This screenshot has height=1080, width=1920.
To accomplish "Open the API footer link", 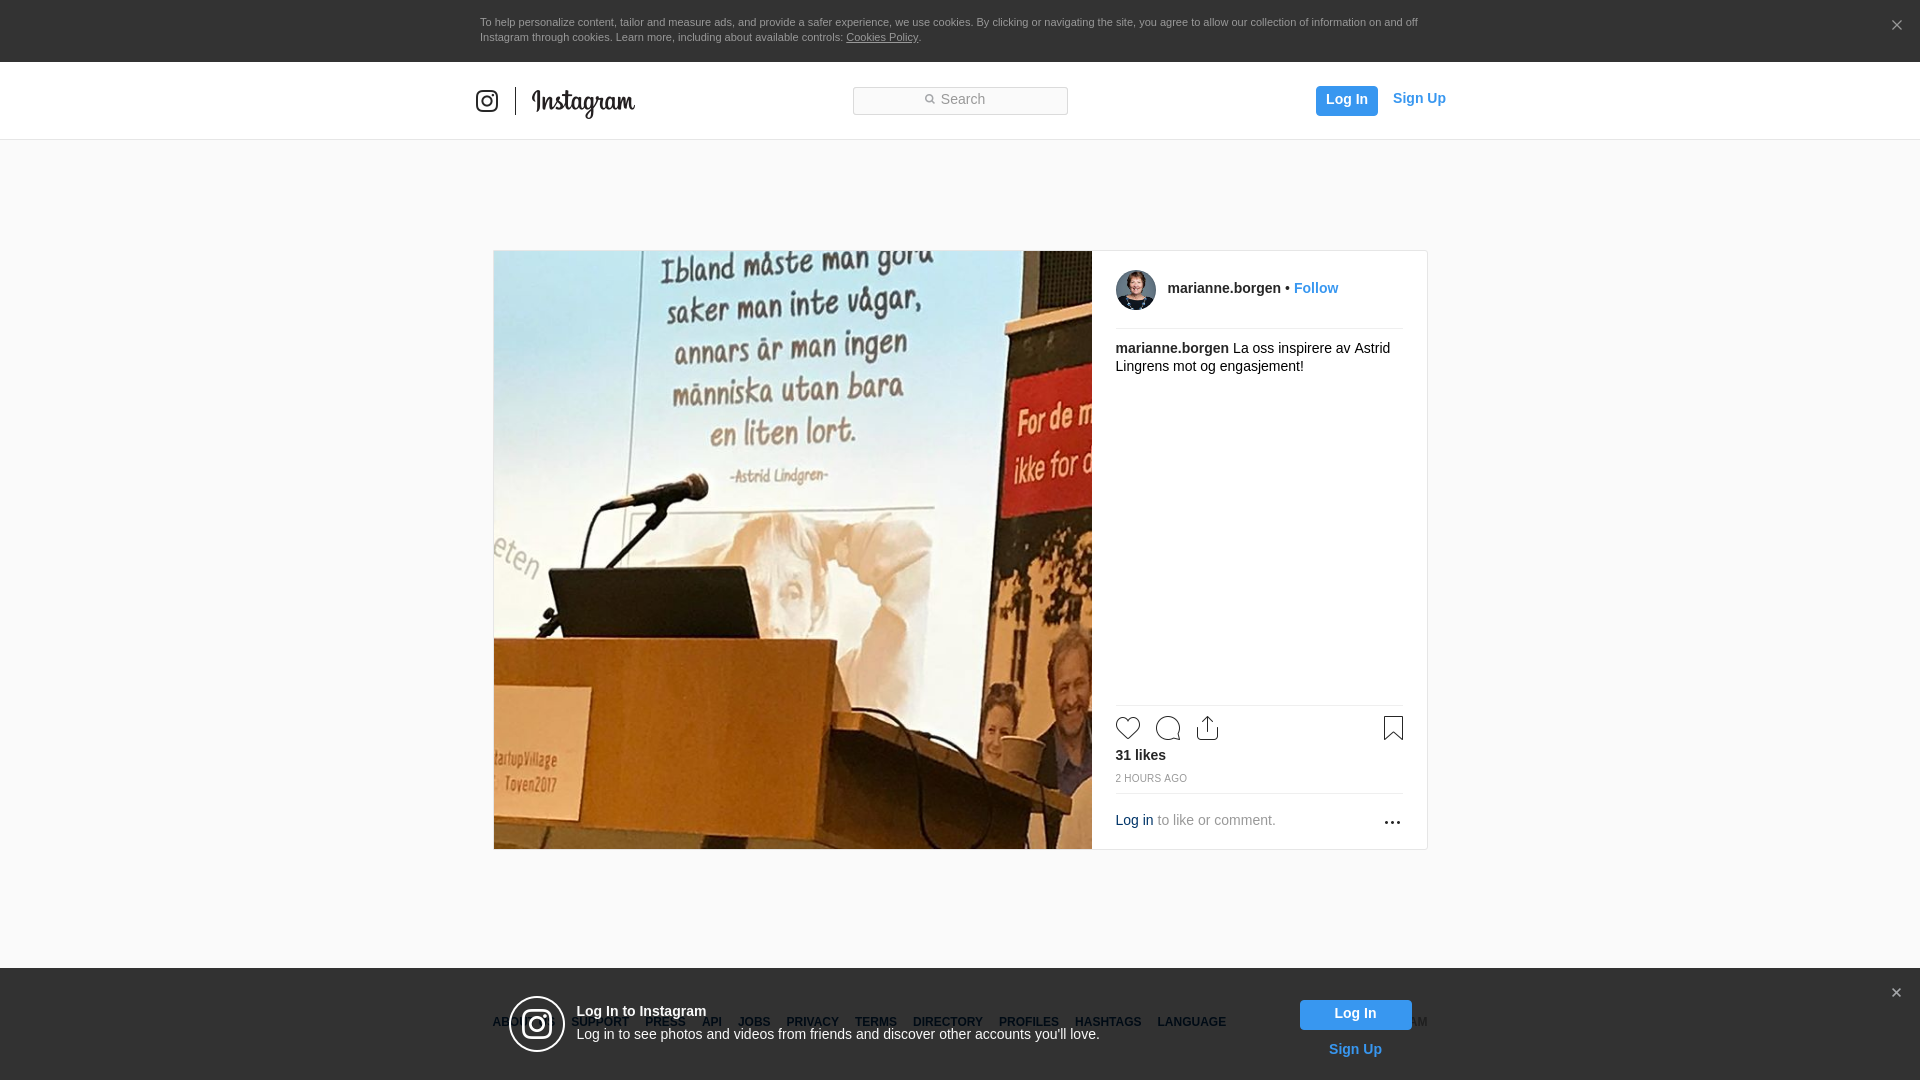I will (x=712, y=1022).
